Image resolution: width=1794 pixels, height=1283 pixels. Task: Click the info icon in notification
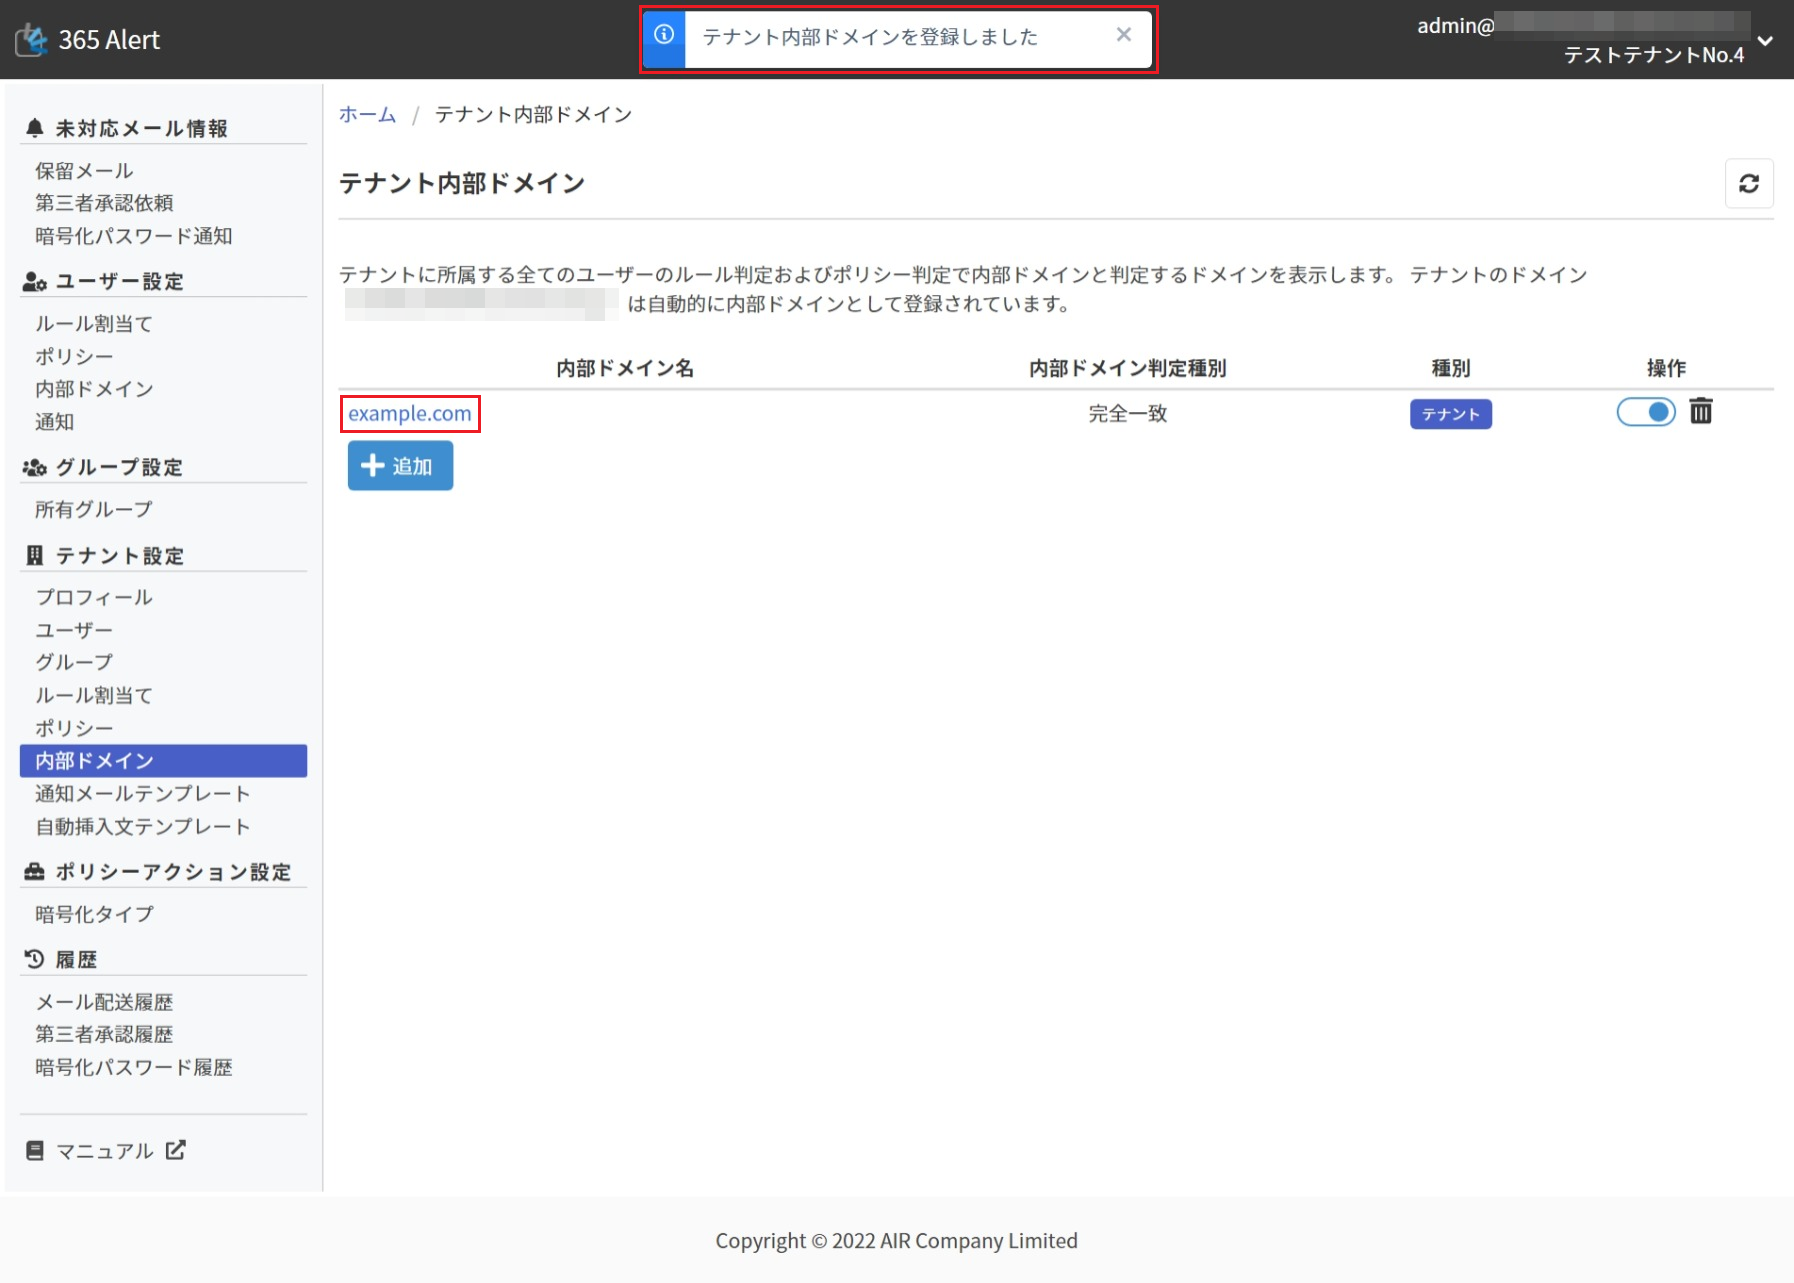664,36
